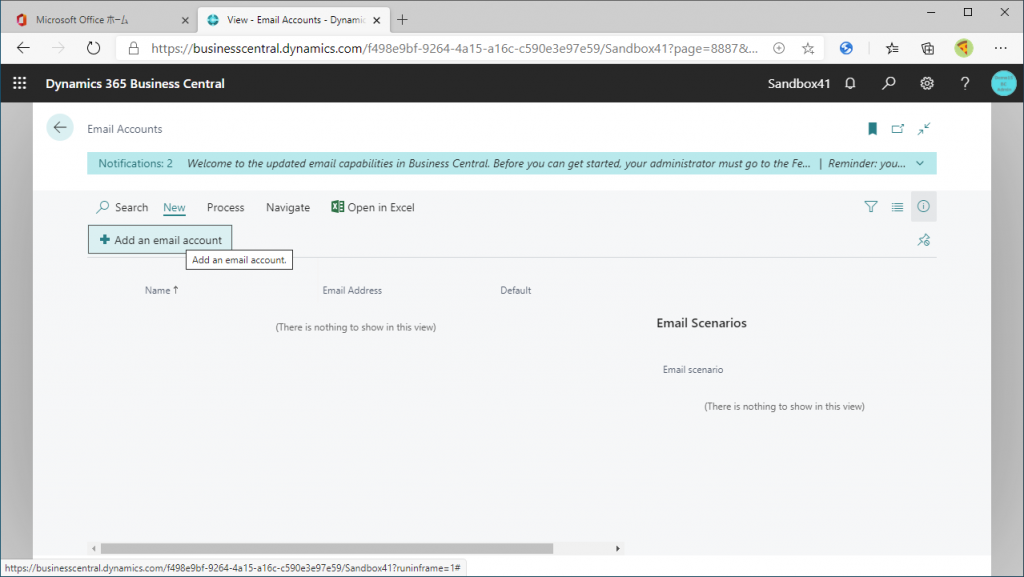Click the Excel icon beside Open in Excel
This screenshot has width=1024, height=577.
(x=337, y=207)
